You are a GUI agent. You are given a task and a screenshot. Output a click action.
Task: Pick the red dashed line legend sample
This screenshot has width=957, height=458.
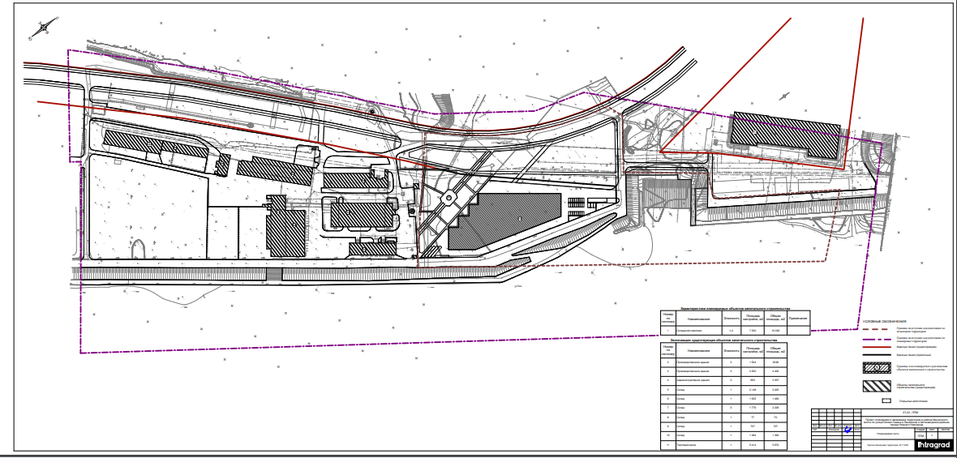click(x=877, y=330)
